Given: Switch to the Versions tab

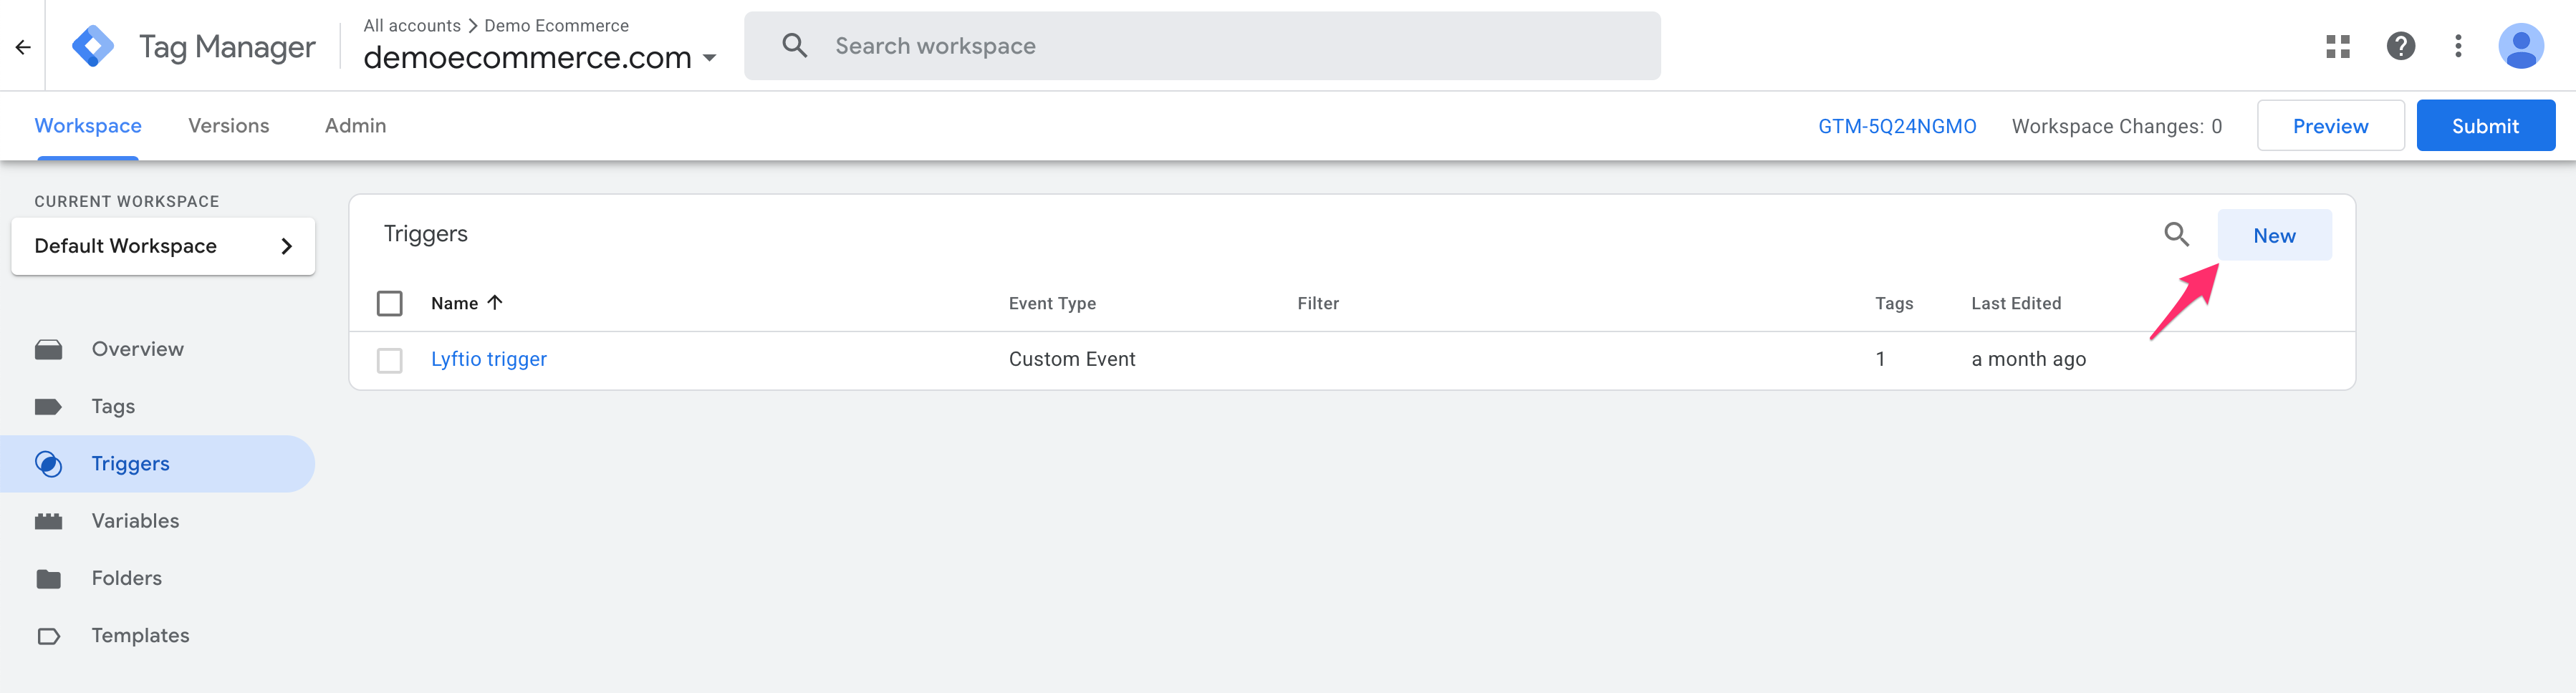Looking at the screenshot, I should [228, 126].
